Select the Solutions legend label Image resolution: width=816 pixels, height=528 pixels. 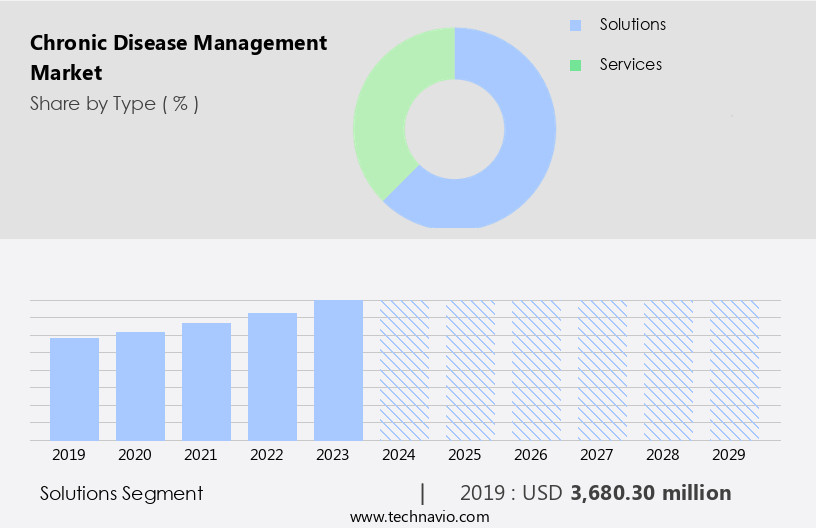632,24
